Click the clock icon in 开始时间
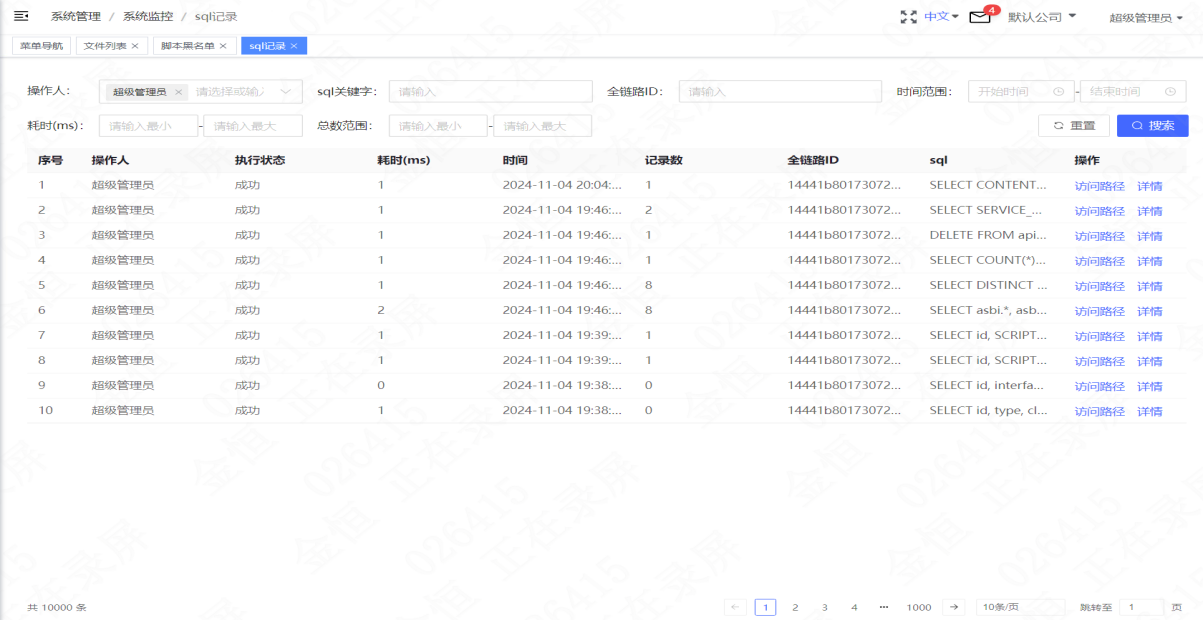Viewport: 1203px width, 620px height. [1059, 92]
